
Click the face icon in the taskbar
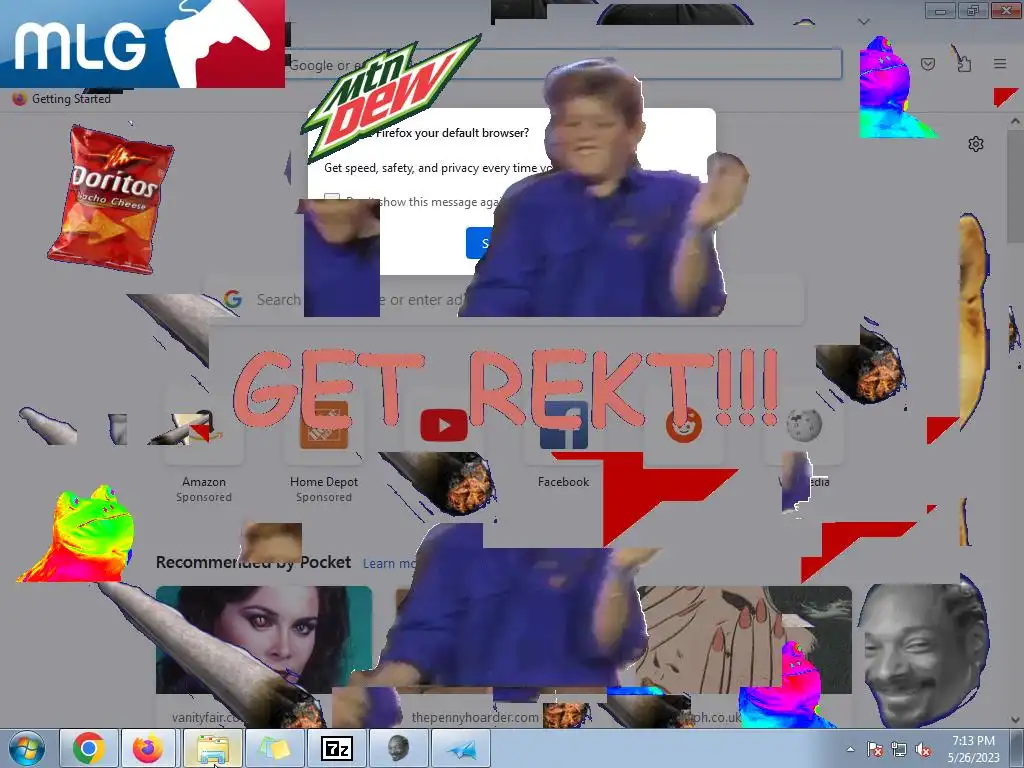coord(398,748)
